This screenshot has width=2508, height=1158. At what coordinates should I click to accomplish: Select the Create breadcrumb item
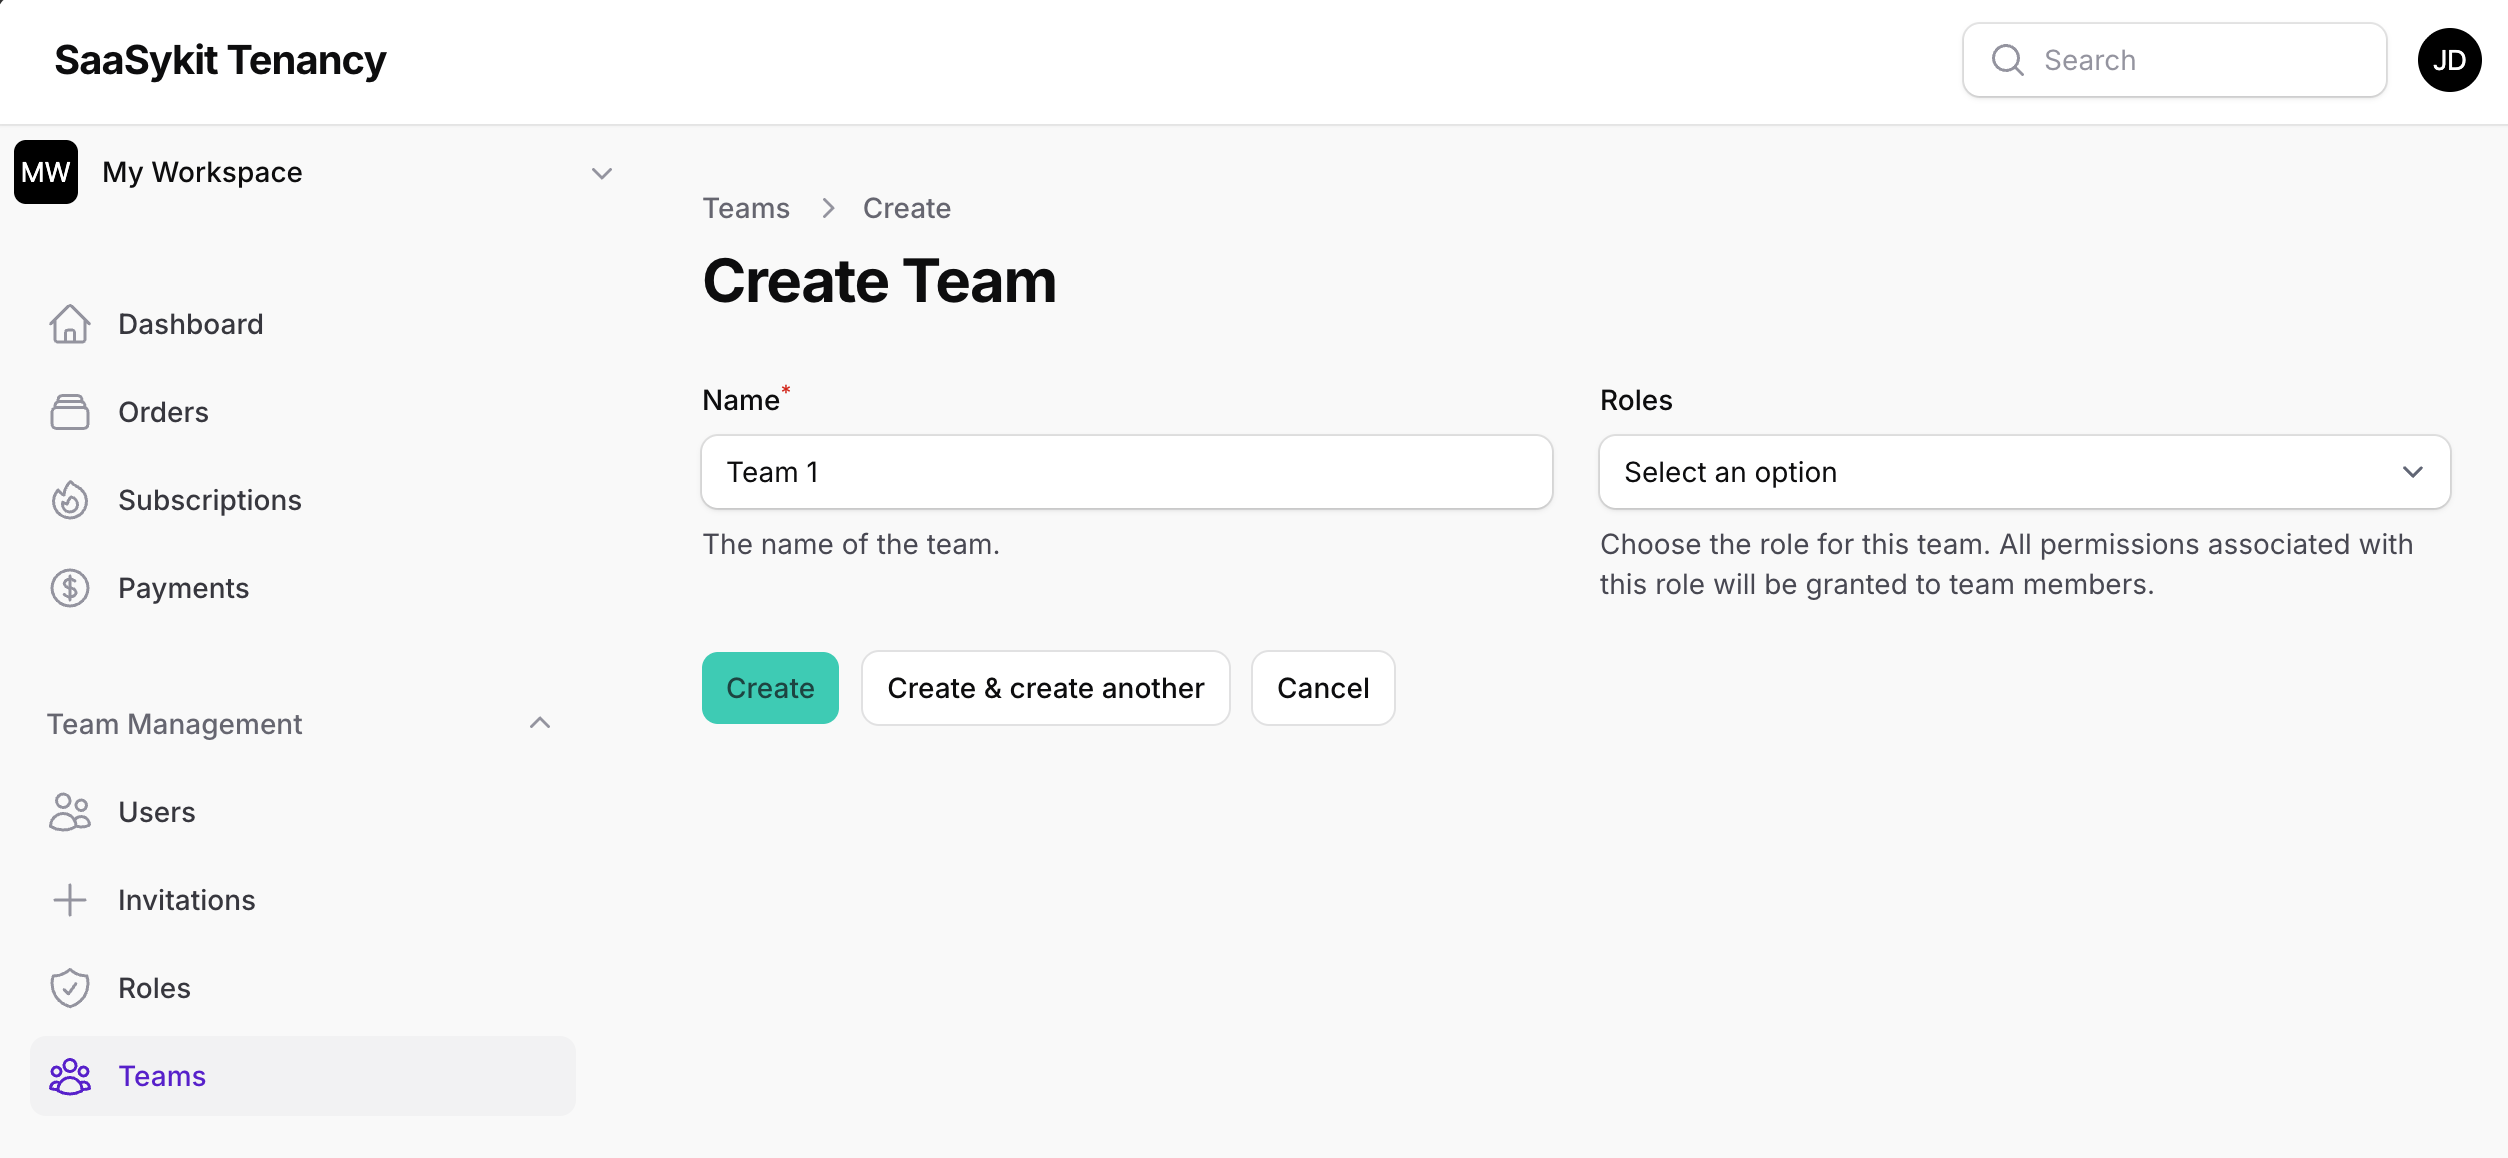[x=905, y=207]
